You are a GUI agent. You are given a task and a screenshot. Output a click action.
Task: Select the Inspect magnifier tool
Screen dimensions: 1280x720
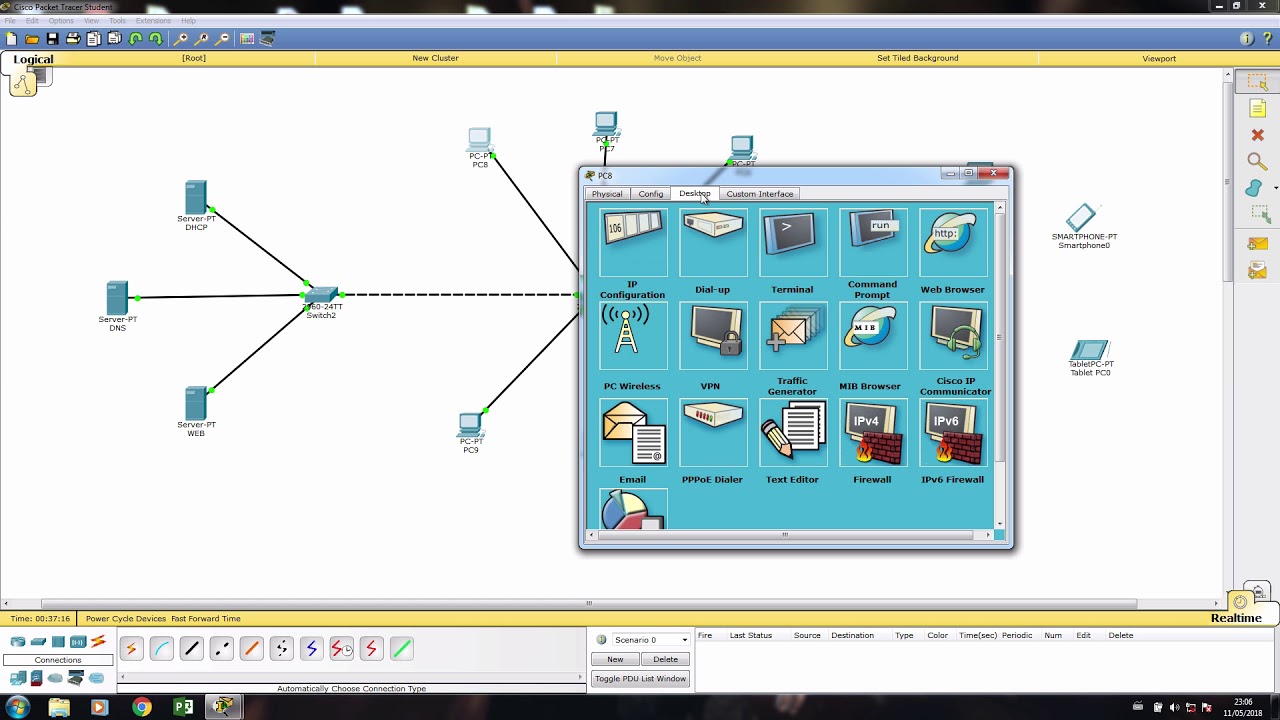coord(1257,162)
